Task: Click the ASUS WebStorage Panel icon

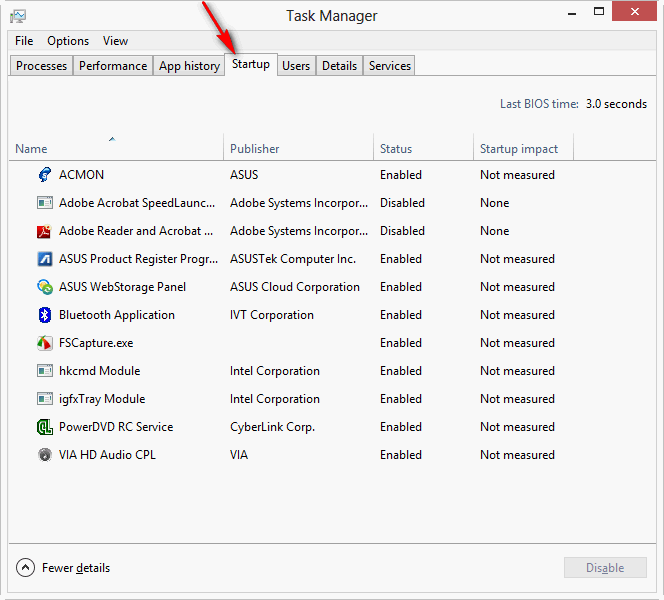Action: click(x=44, y=287)
